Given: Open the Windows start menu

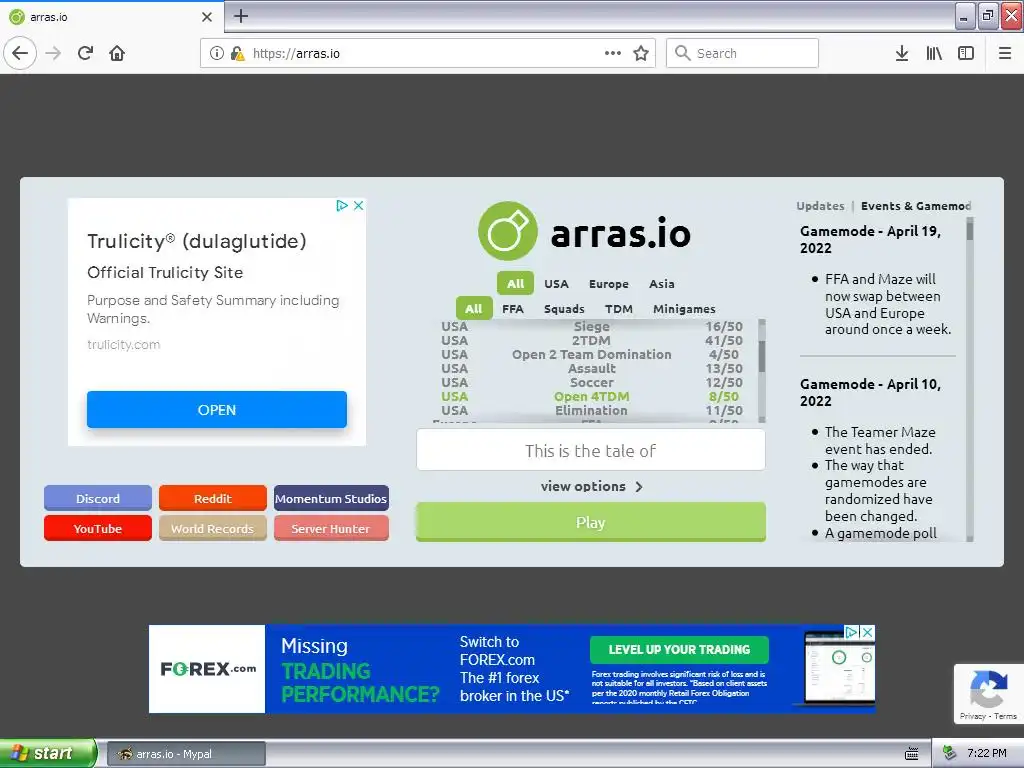Looking at the screenshot, I should [48, 753].
